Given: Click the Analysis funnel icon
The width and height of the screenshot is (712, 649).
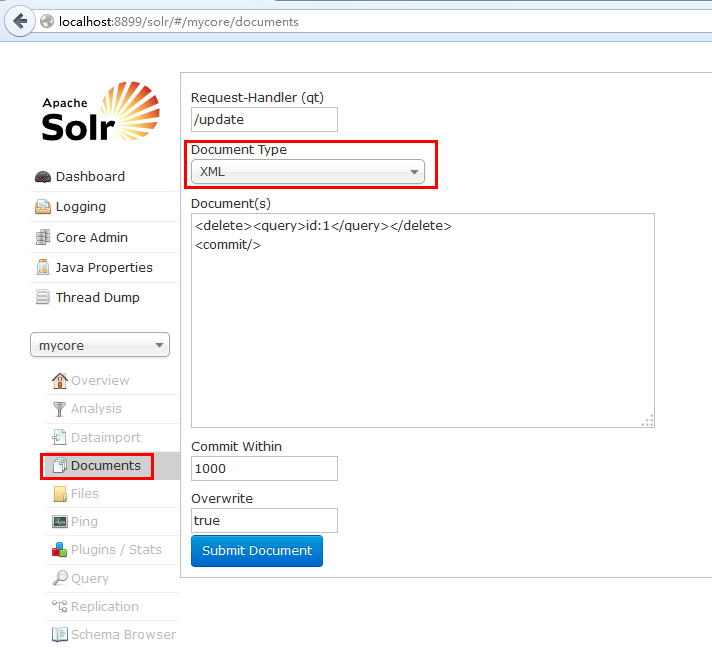Looking at the screenshot, I should pyautogui.click(x=60, y=409).
